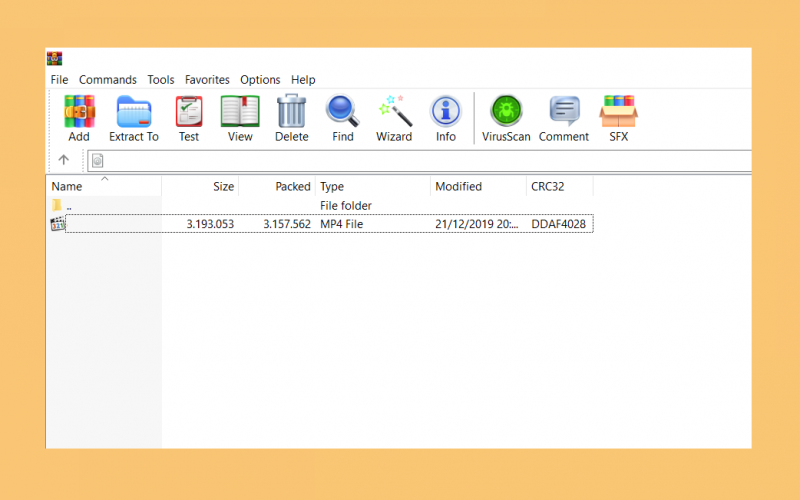Launch the Wizard wand tool
The image size is (800, 500).
click(x=395, y=111)
